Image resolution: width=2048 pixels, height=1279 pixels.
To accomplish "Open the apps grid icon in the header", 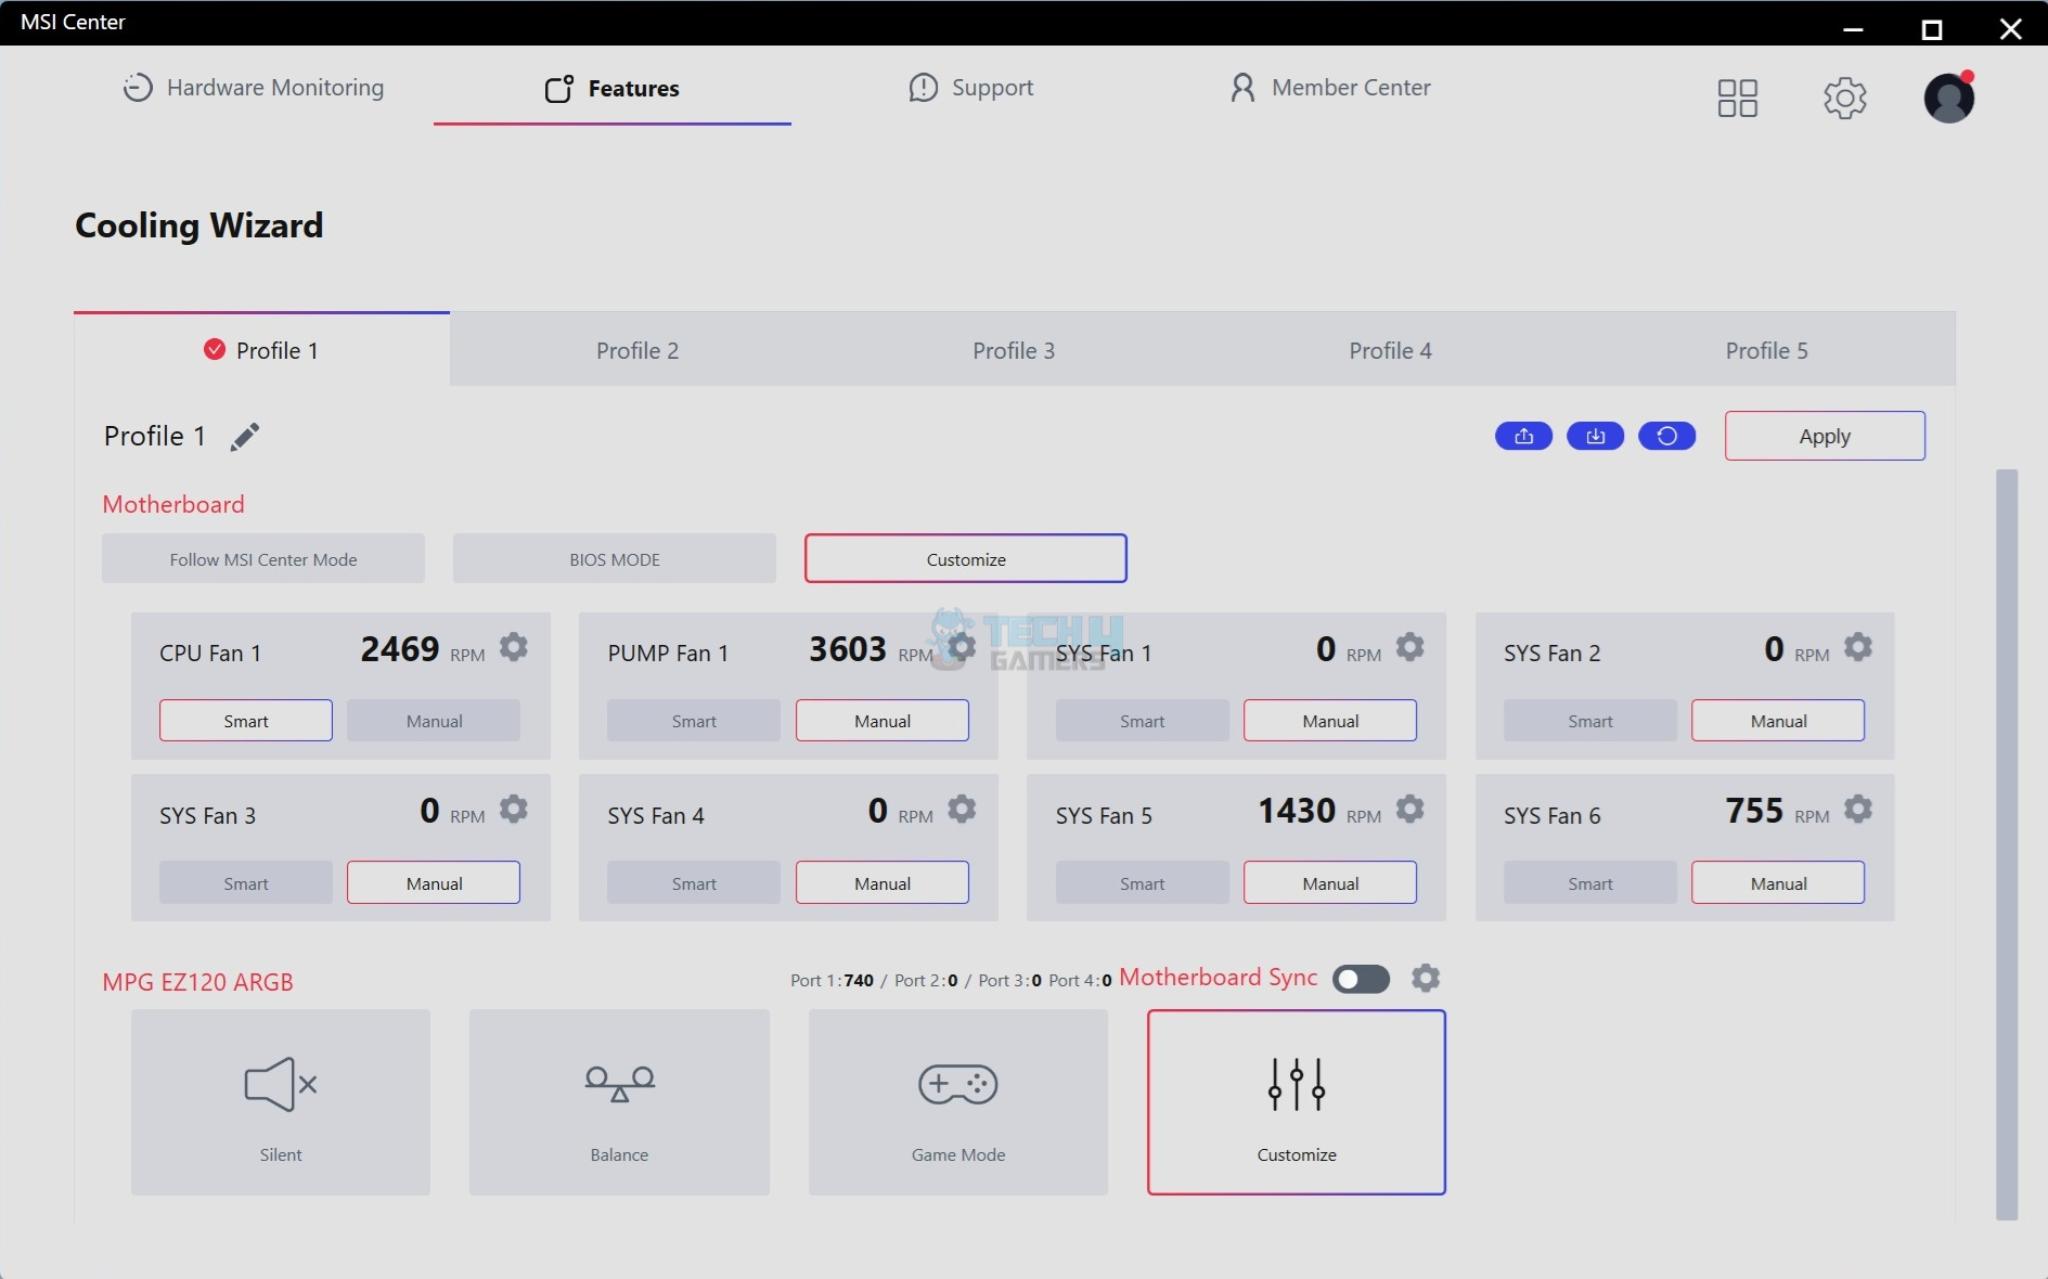I will 1737,98.
